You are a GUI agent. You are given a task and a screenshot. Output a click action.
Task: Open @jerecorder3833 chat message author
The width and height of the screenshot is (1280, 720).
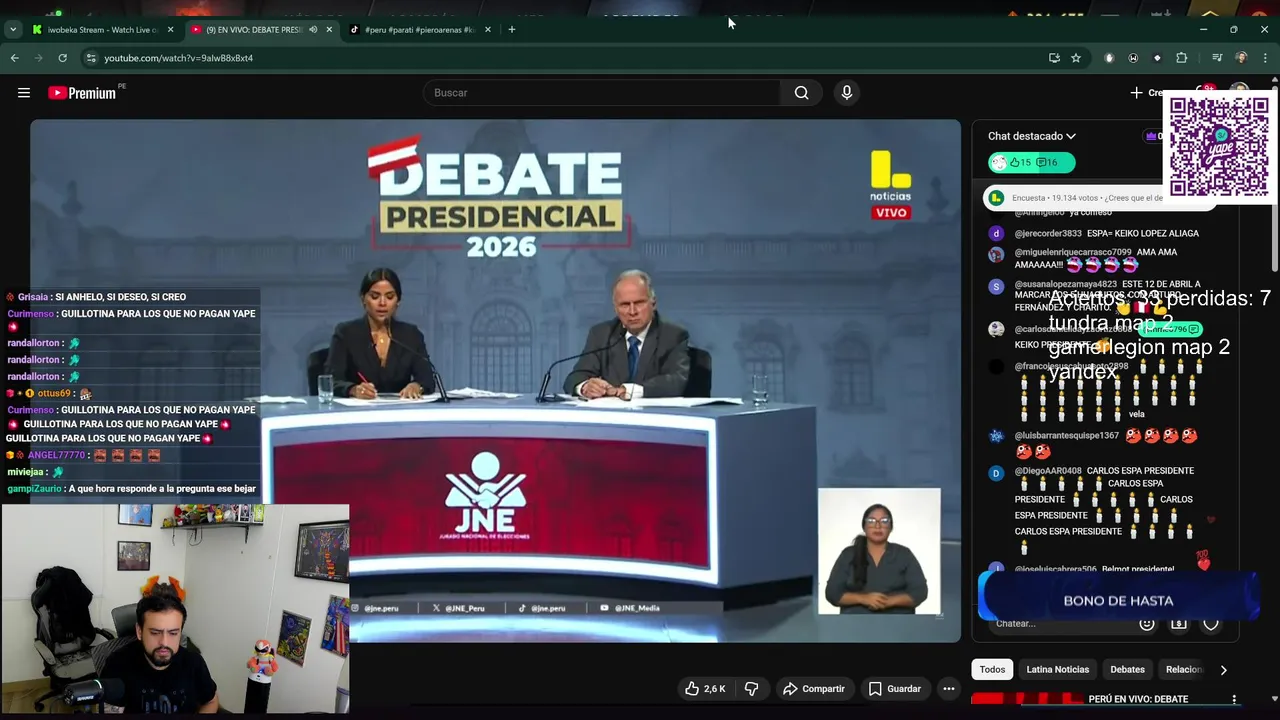[1048, 234]
